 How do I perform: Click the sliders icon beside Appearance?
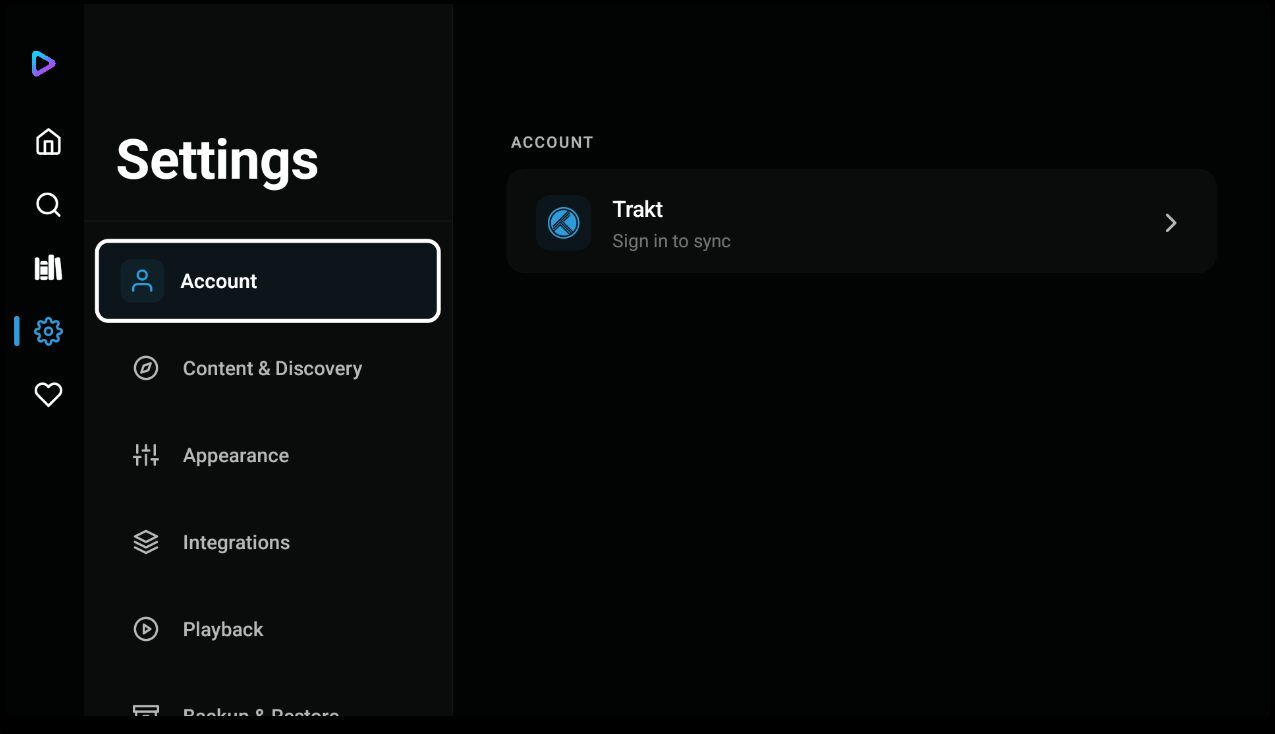[146, 455]
